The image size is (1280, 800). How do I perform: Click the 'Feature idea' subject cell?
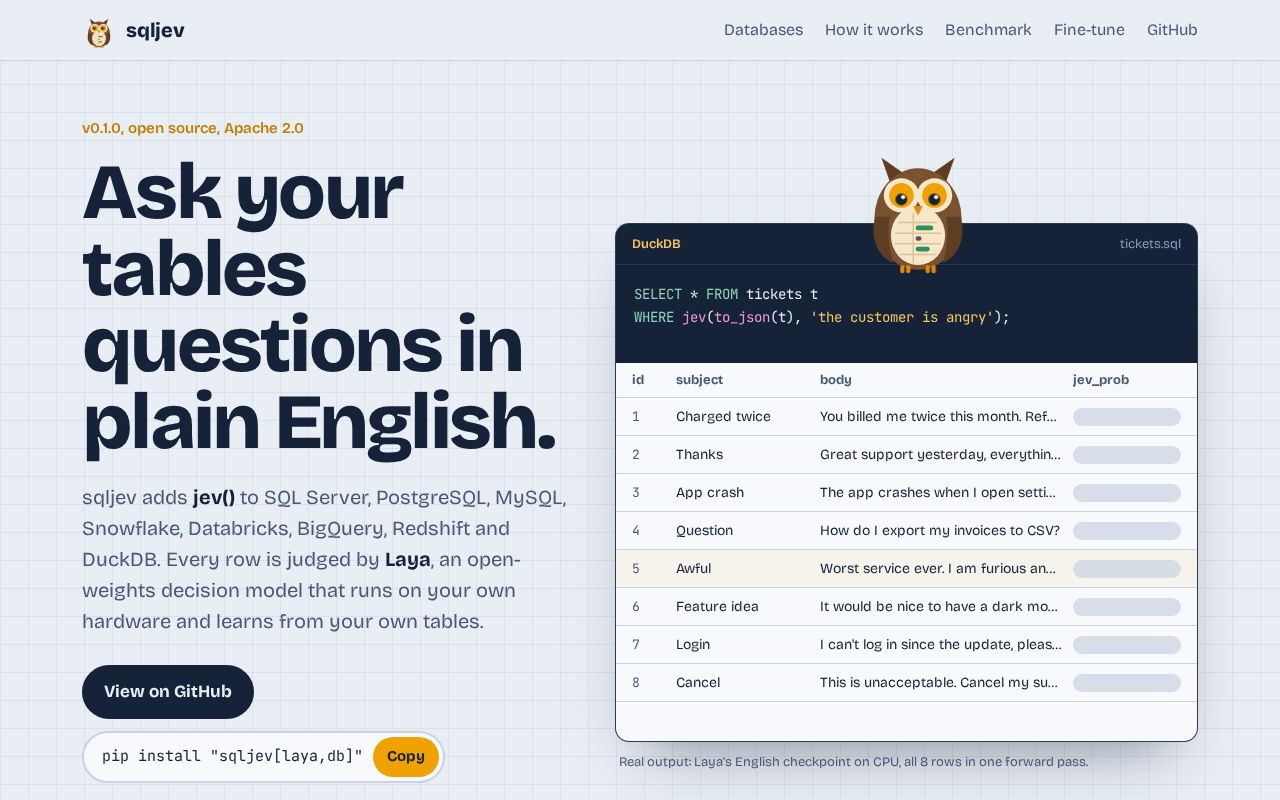[717, 607]
